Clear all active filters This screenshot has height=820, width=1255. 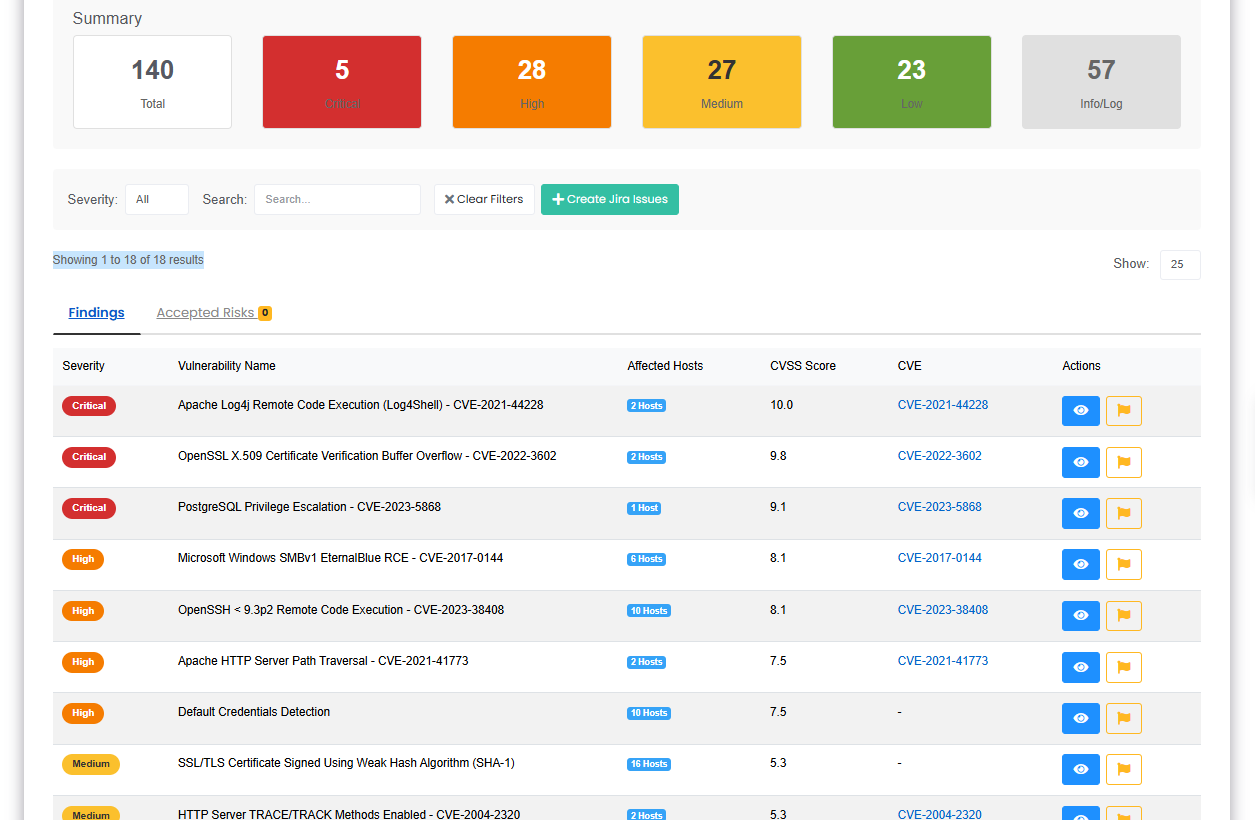tap(483, 199)
